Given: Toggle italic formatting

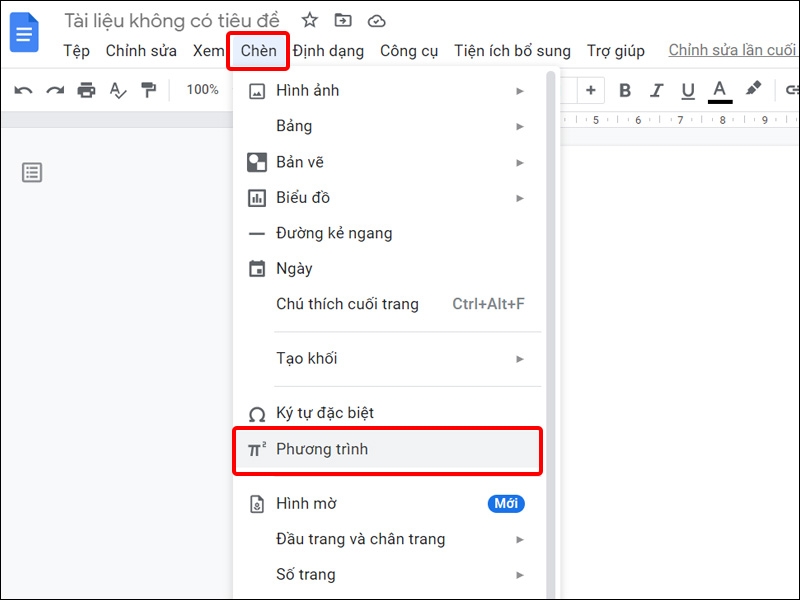Looking at the screenshot, I should tap(657, 90).
